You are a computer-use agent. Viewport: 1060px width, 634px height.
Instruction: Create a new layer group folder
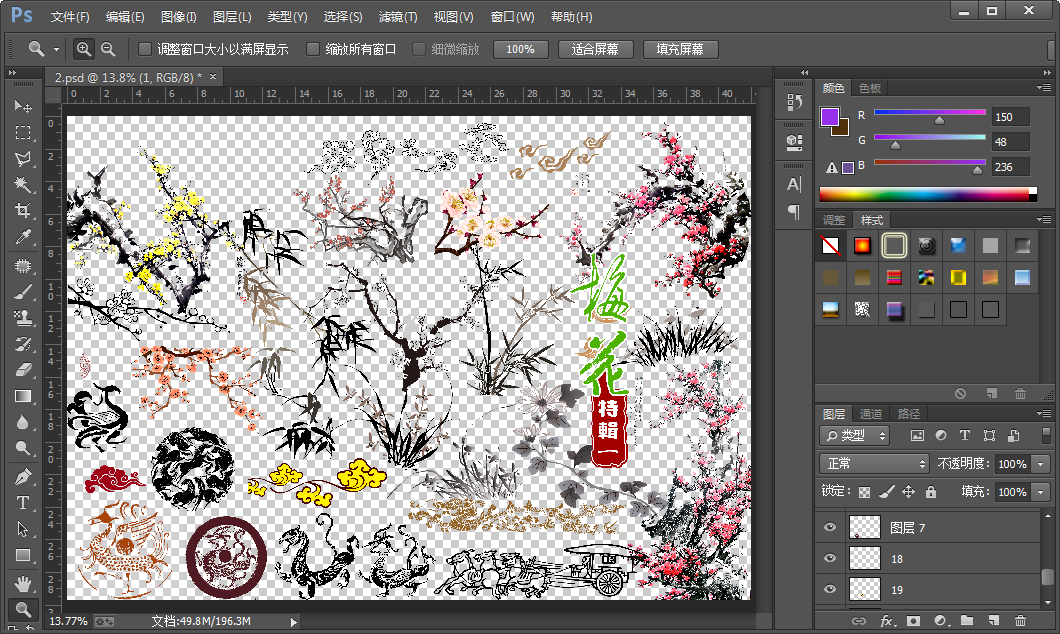coord(967,620)
